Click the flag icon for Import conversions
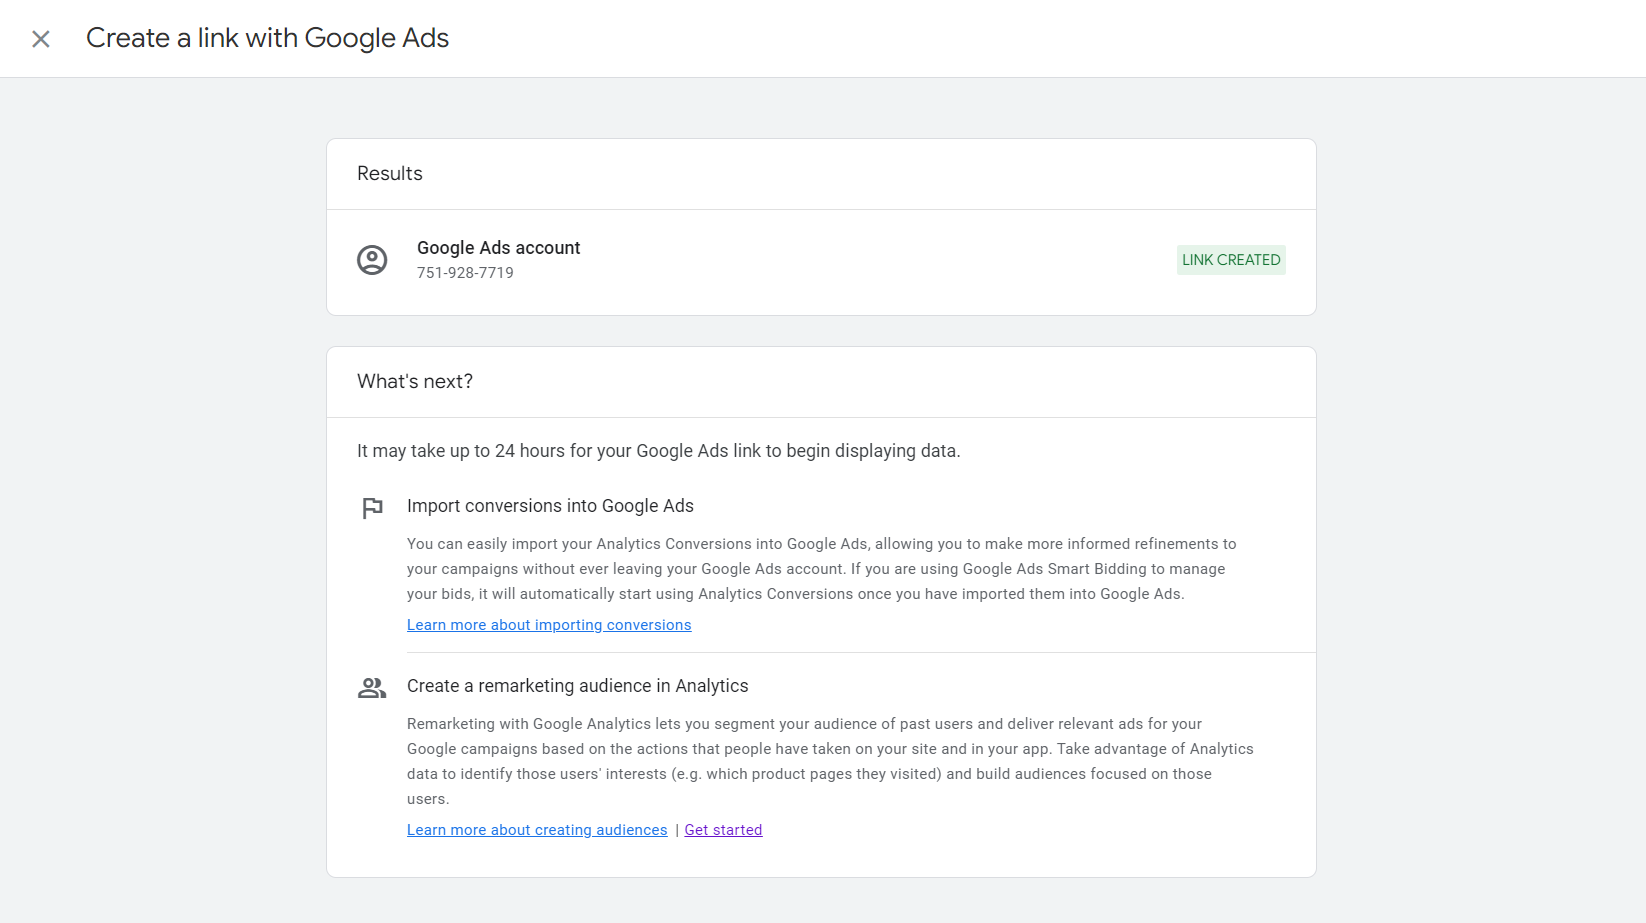 coord(372,508)
